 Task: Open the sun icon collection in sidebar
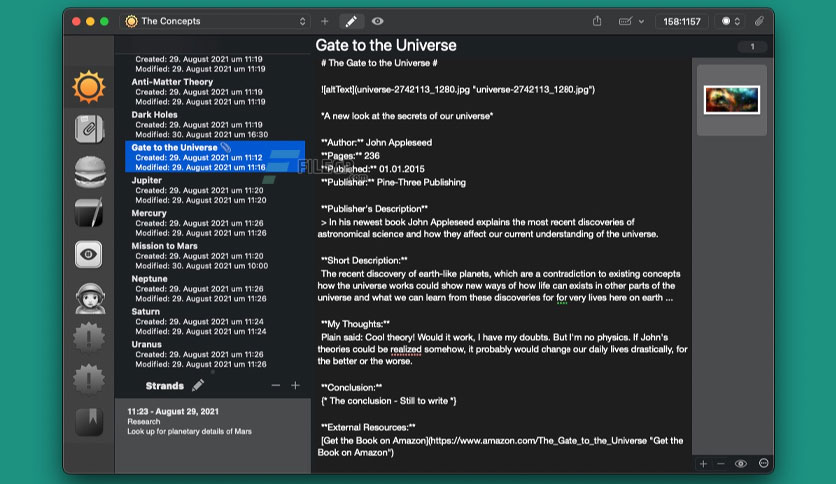[89, 86]
